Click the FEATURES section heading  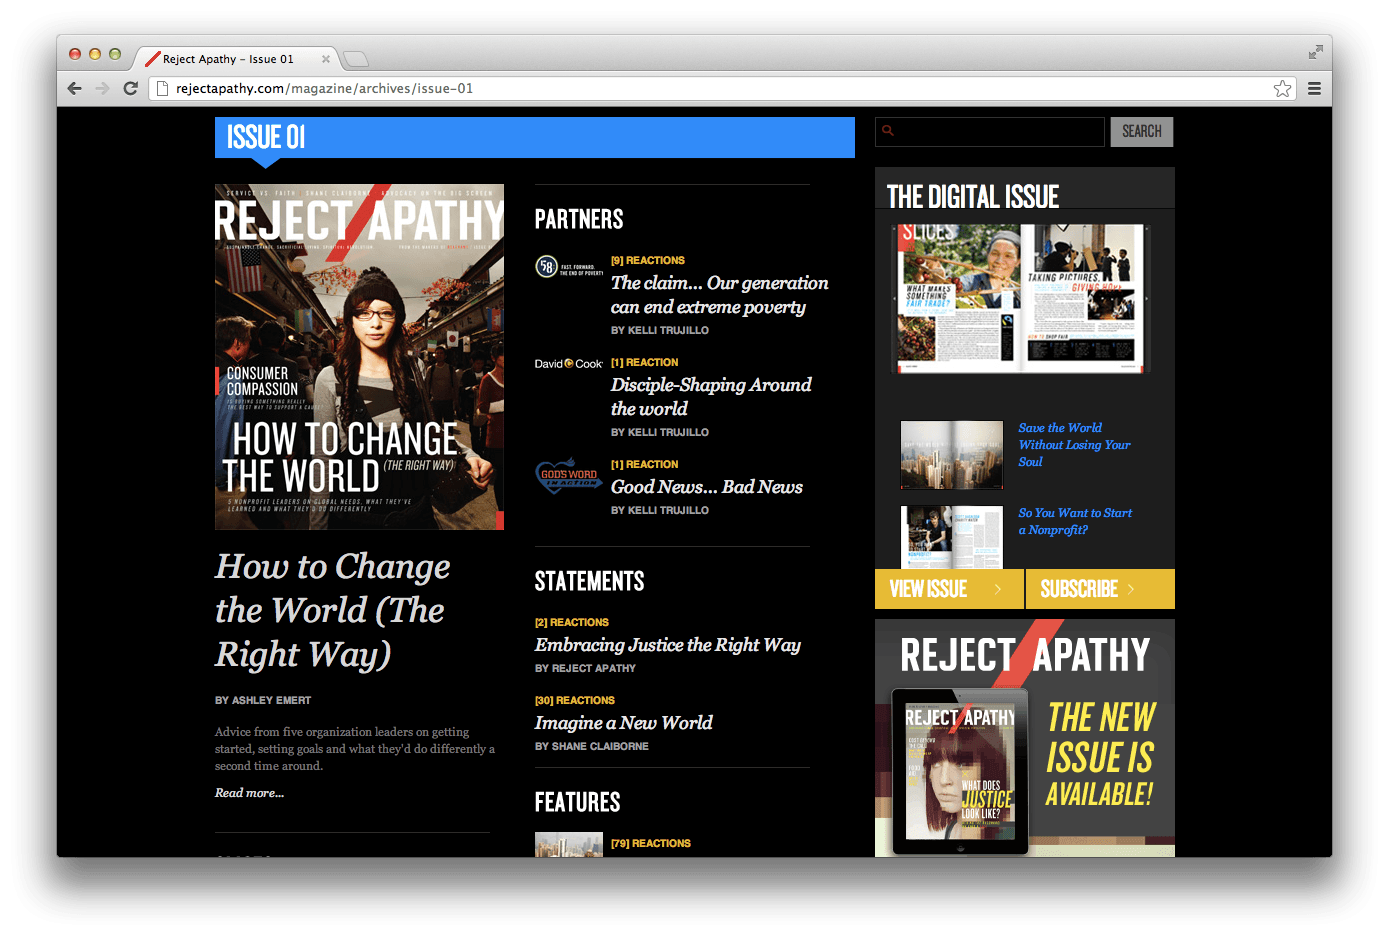click(577, 802)
